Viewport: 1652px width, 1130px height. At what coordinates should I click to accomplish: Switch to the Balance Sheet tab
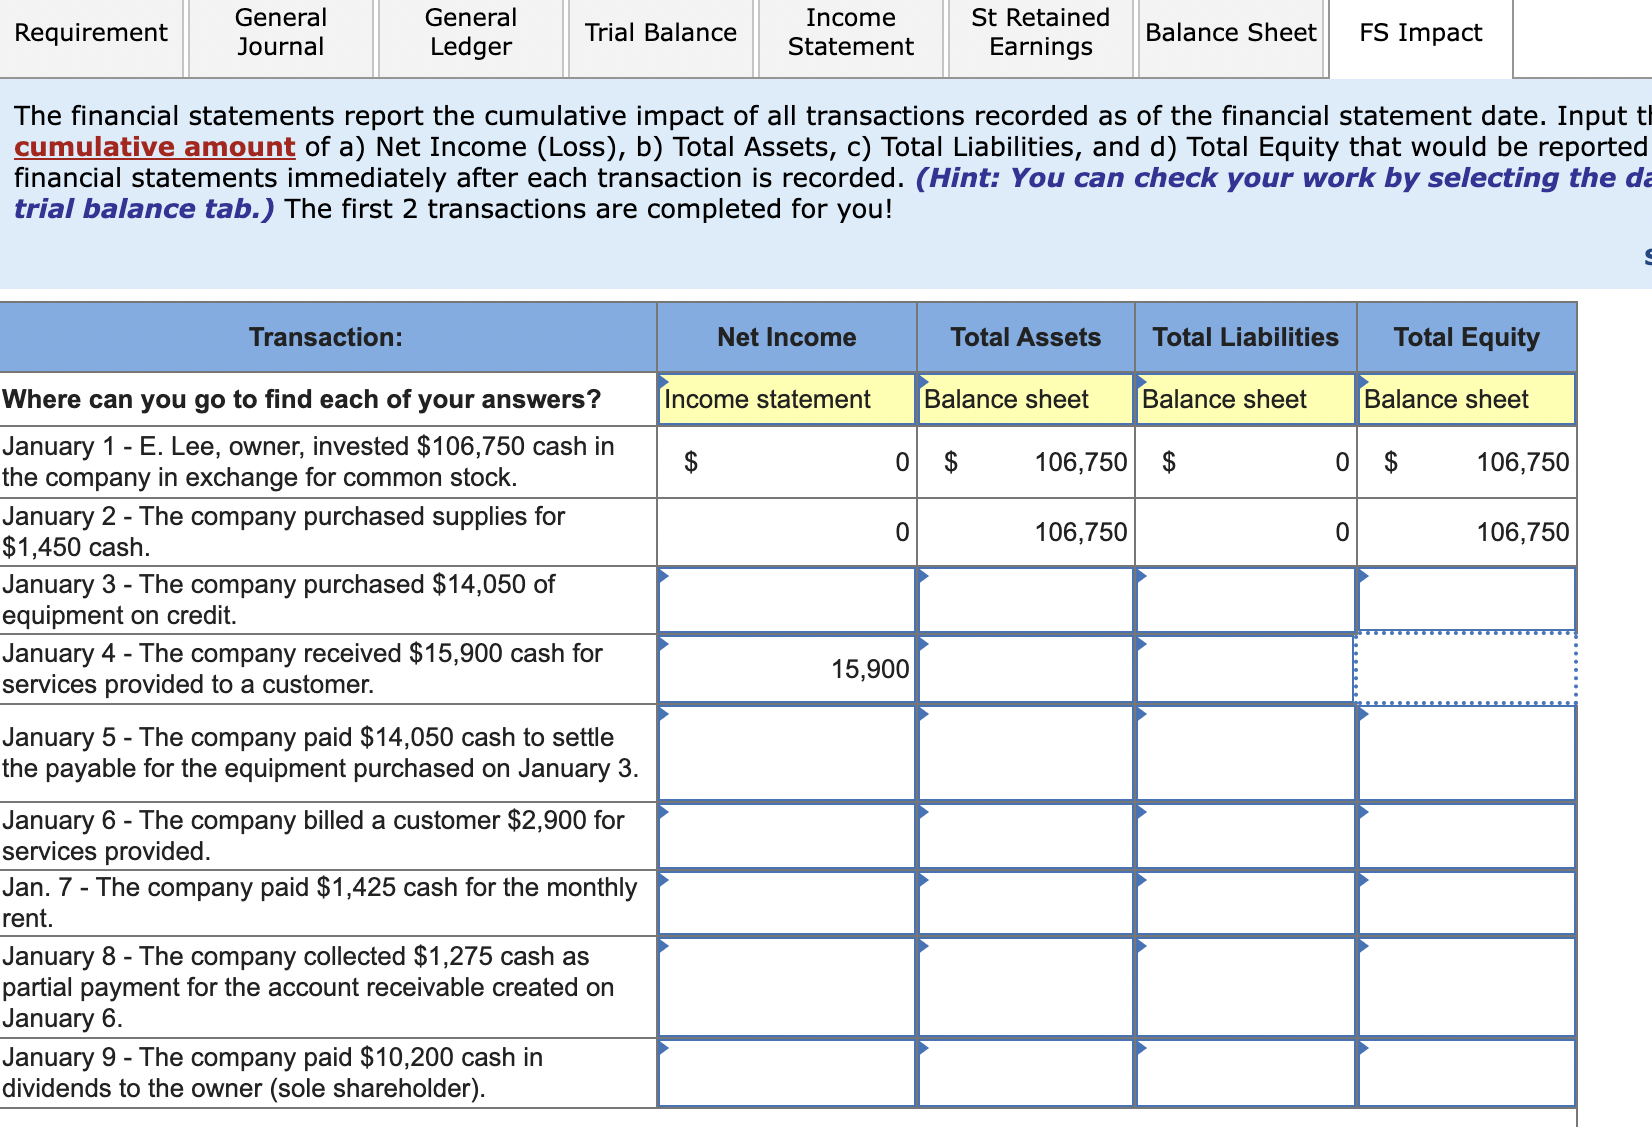[1230, 33]
